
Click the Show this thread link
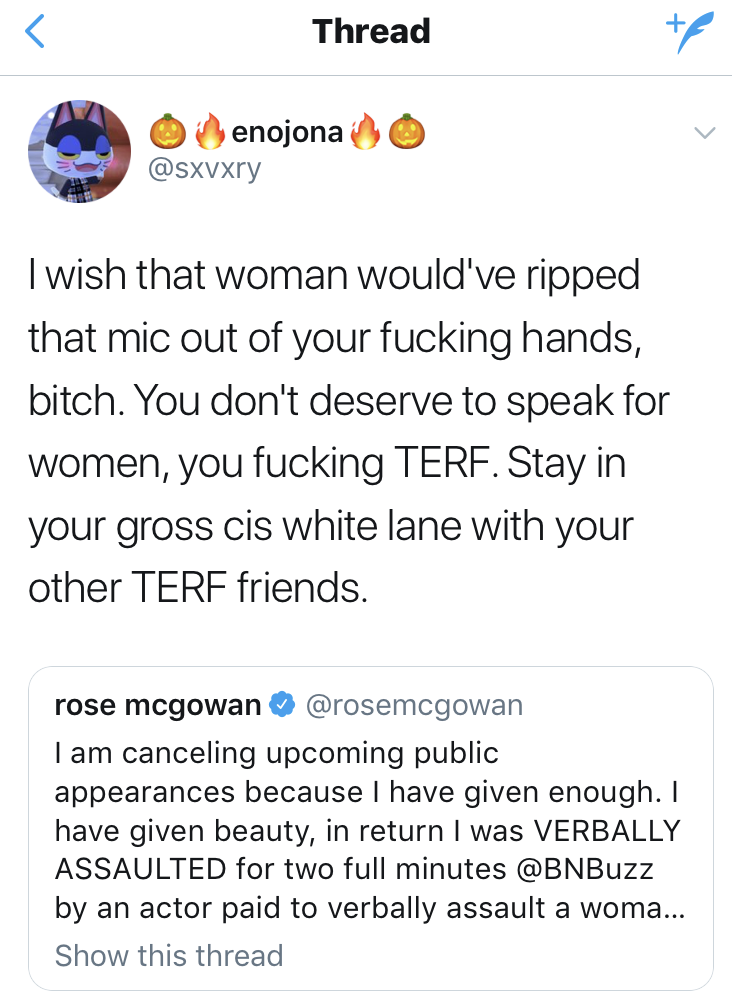point(169,955)
